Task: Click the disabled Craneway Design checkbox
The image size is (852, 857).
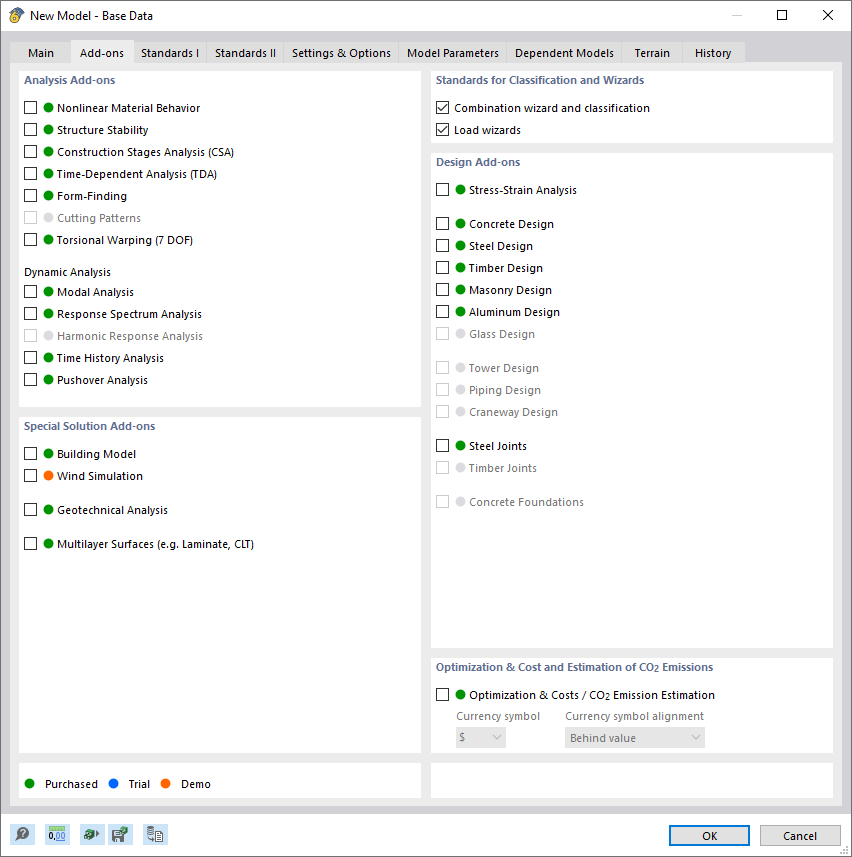Action: [443, 412]
